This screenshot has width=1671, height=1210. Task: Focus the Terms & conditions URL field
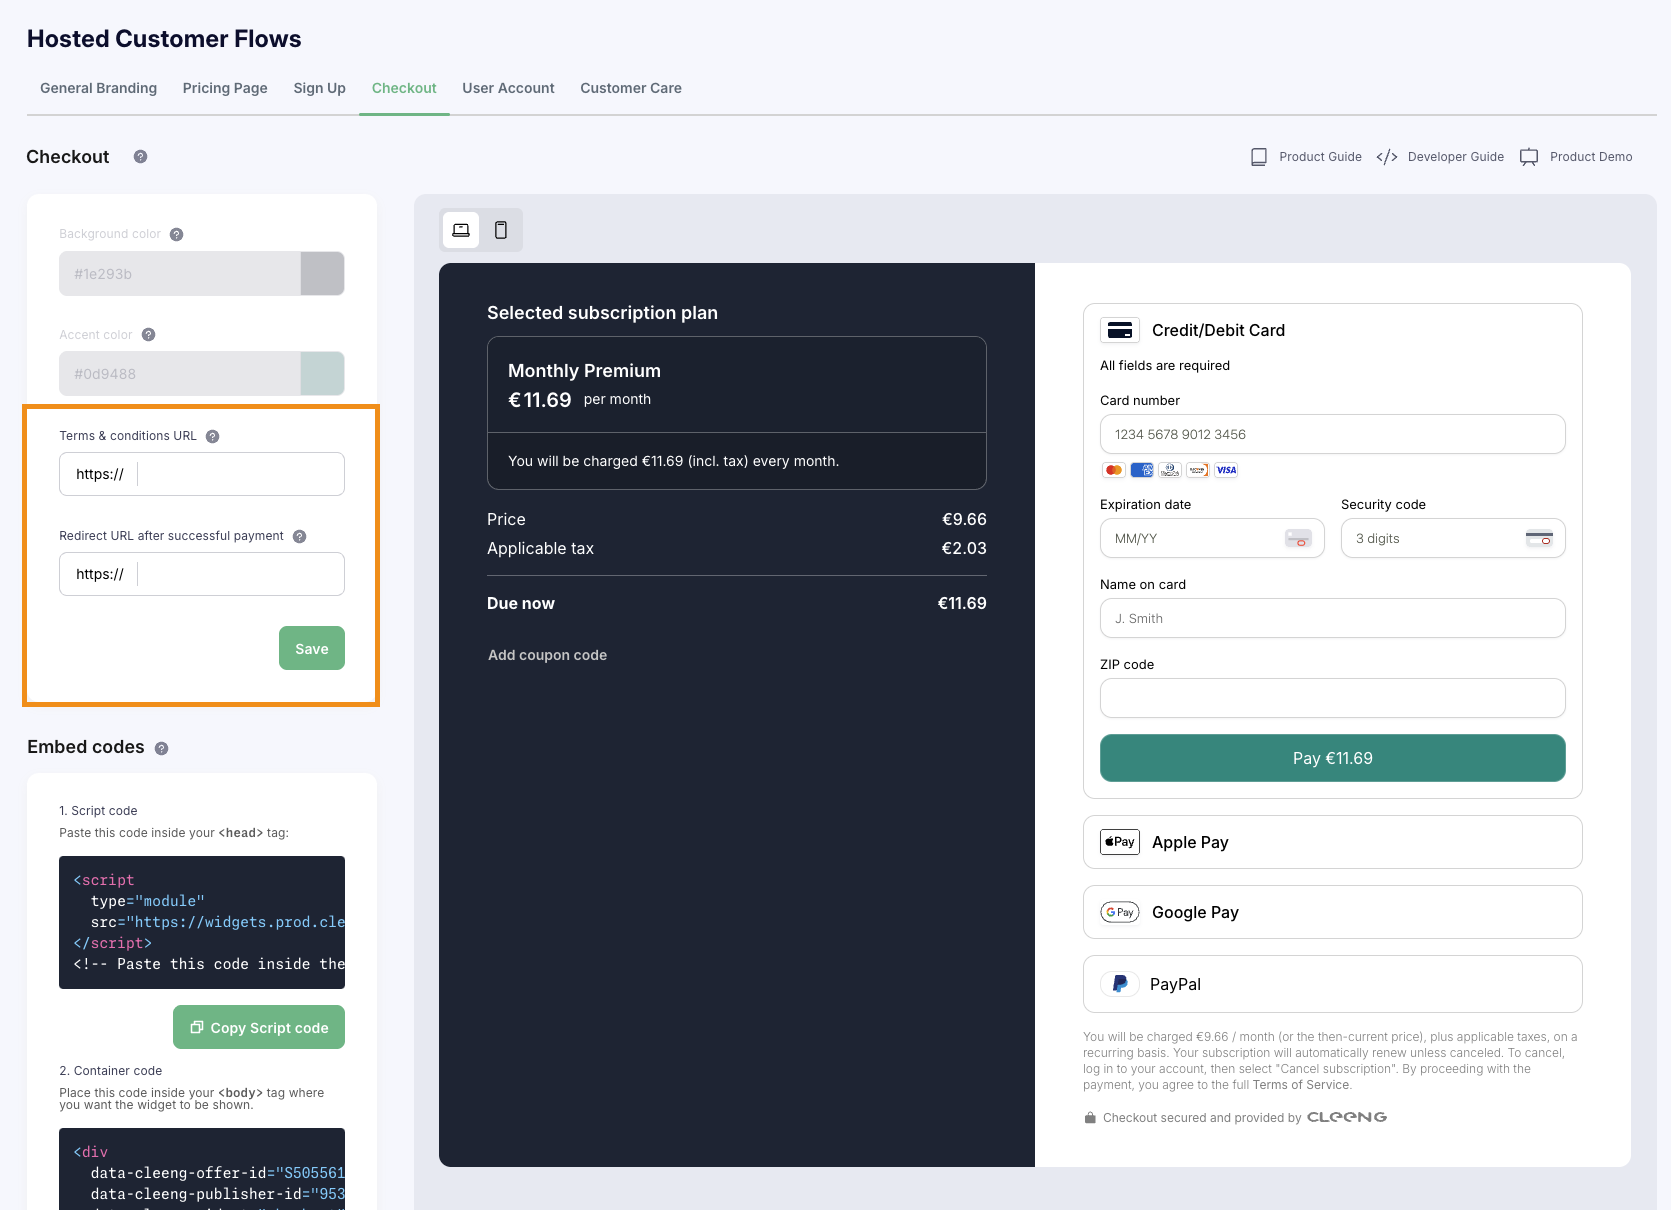pyautogui.click(x=202, y=474)
